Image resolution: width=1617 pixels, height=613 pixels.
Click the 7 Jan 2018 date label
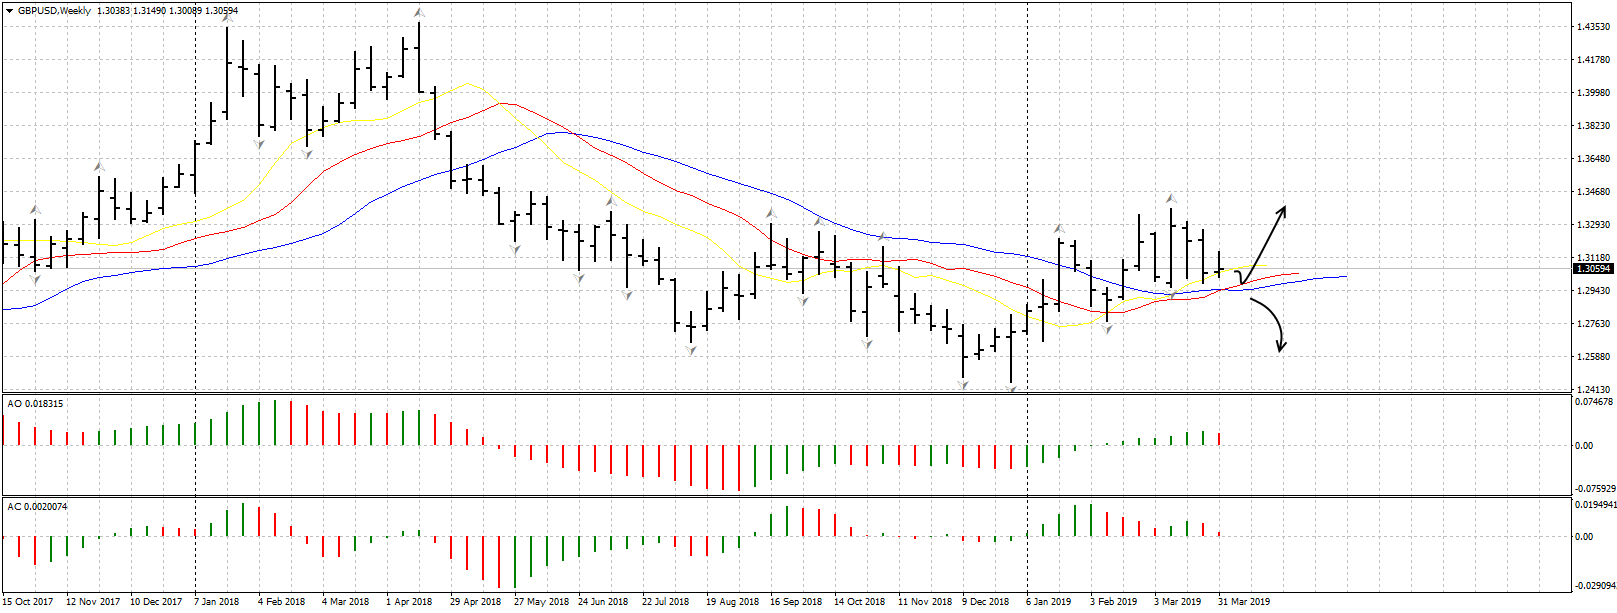[x=216, y=602]
